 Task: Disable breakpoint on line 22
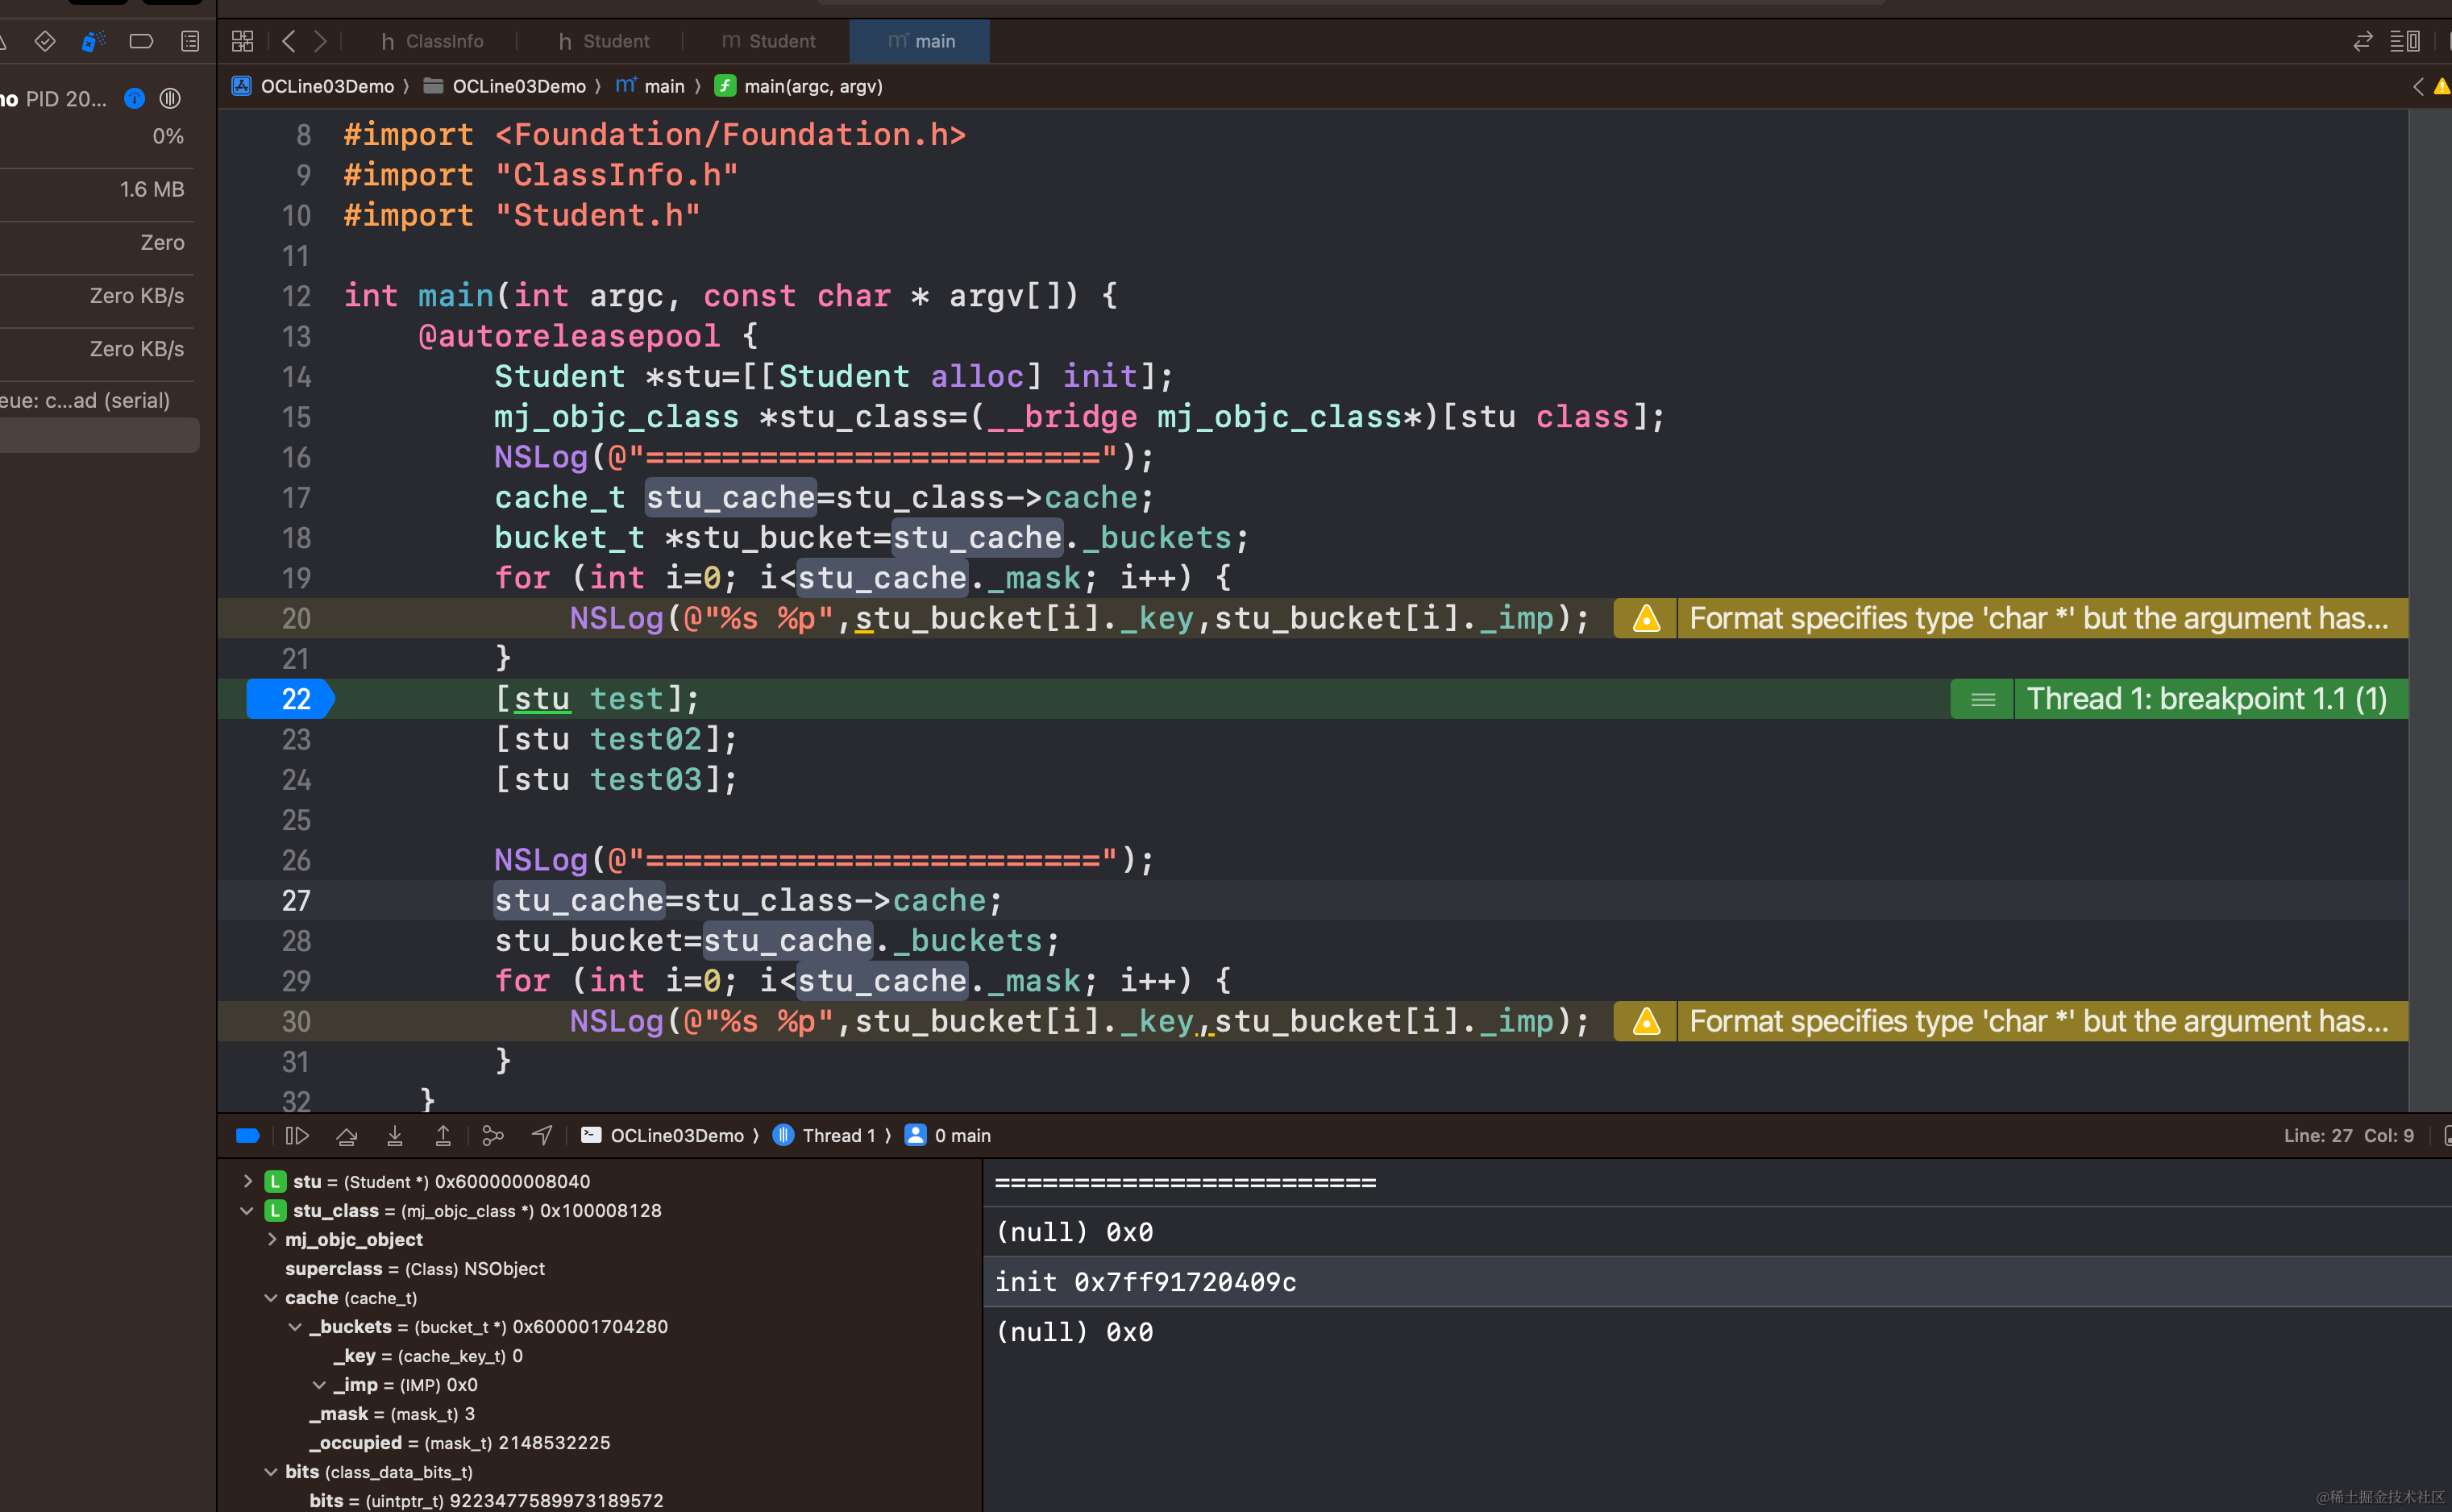coord(290,699)
